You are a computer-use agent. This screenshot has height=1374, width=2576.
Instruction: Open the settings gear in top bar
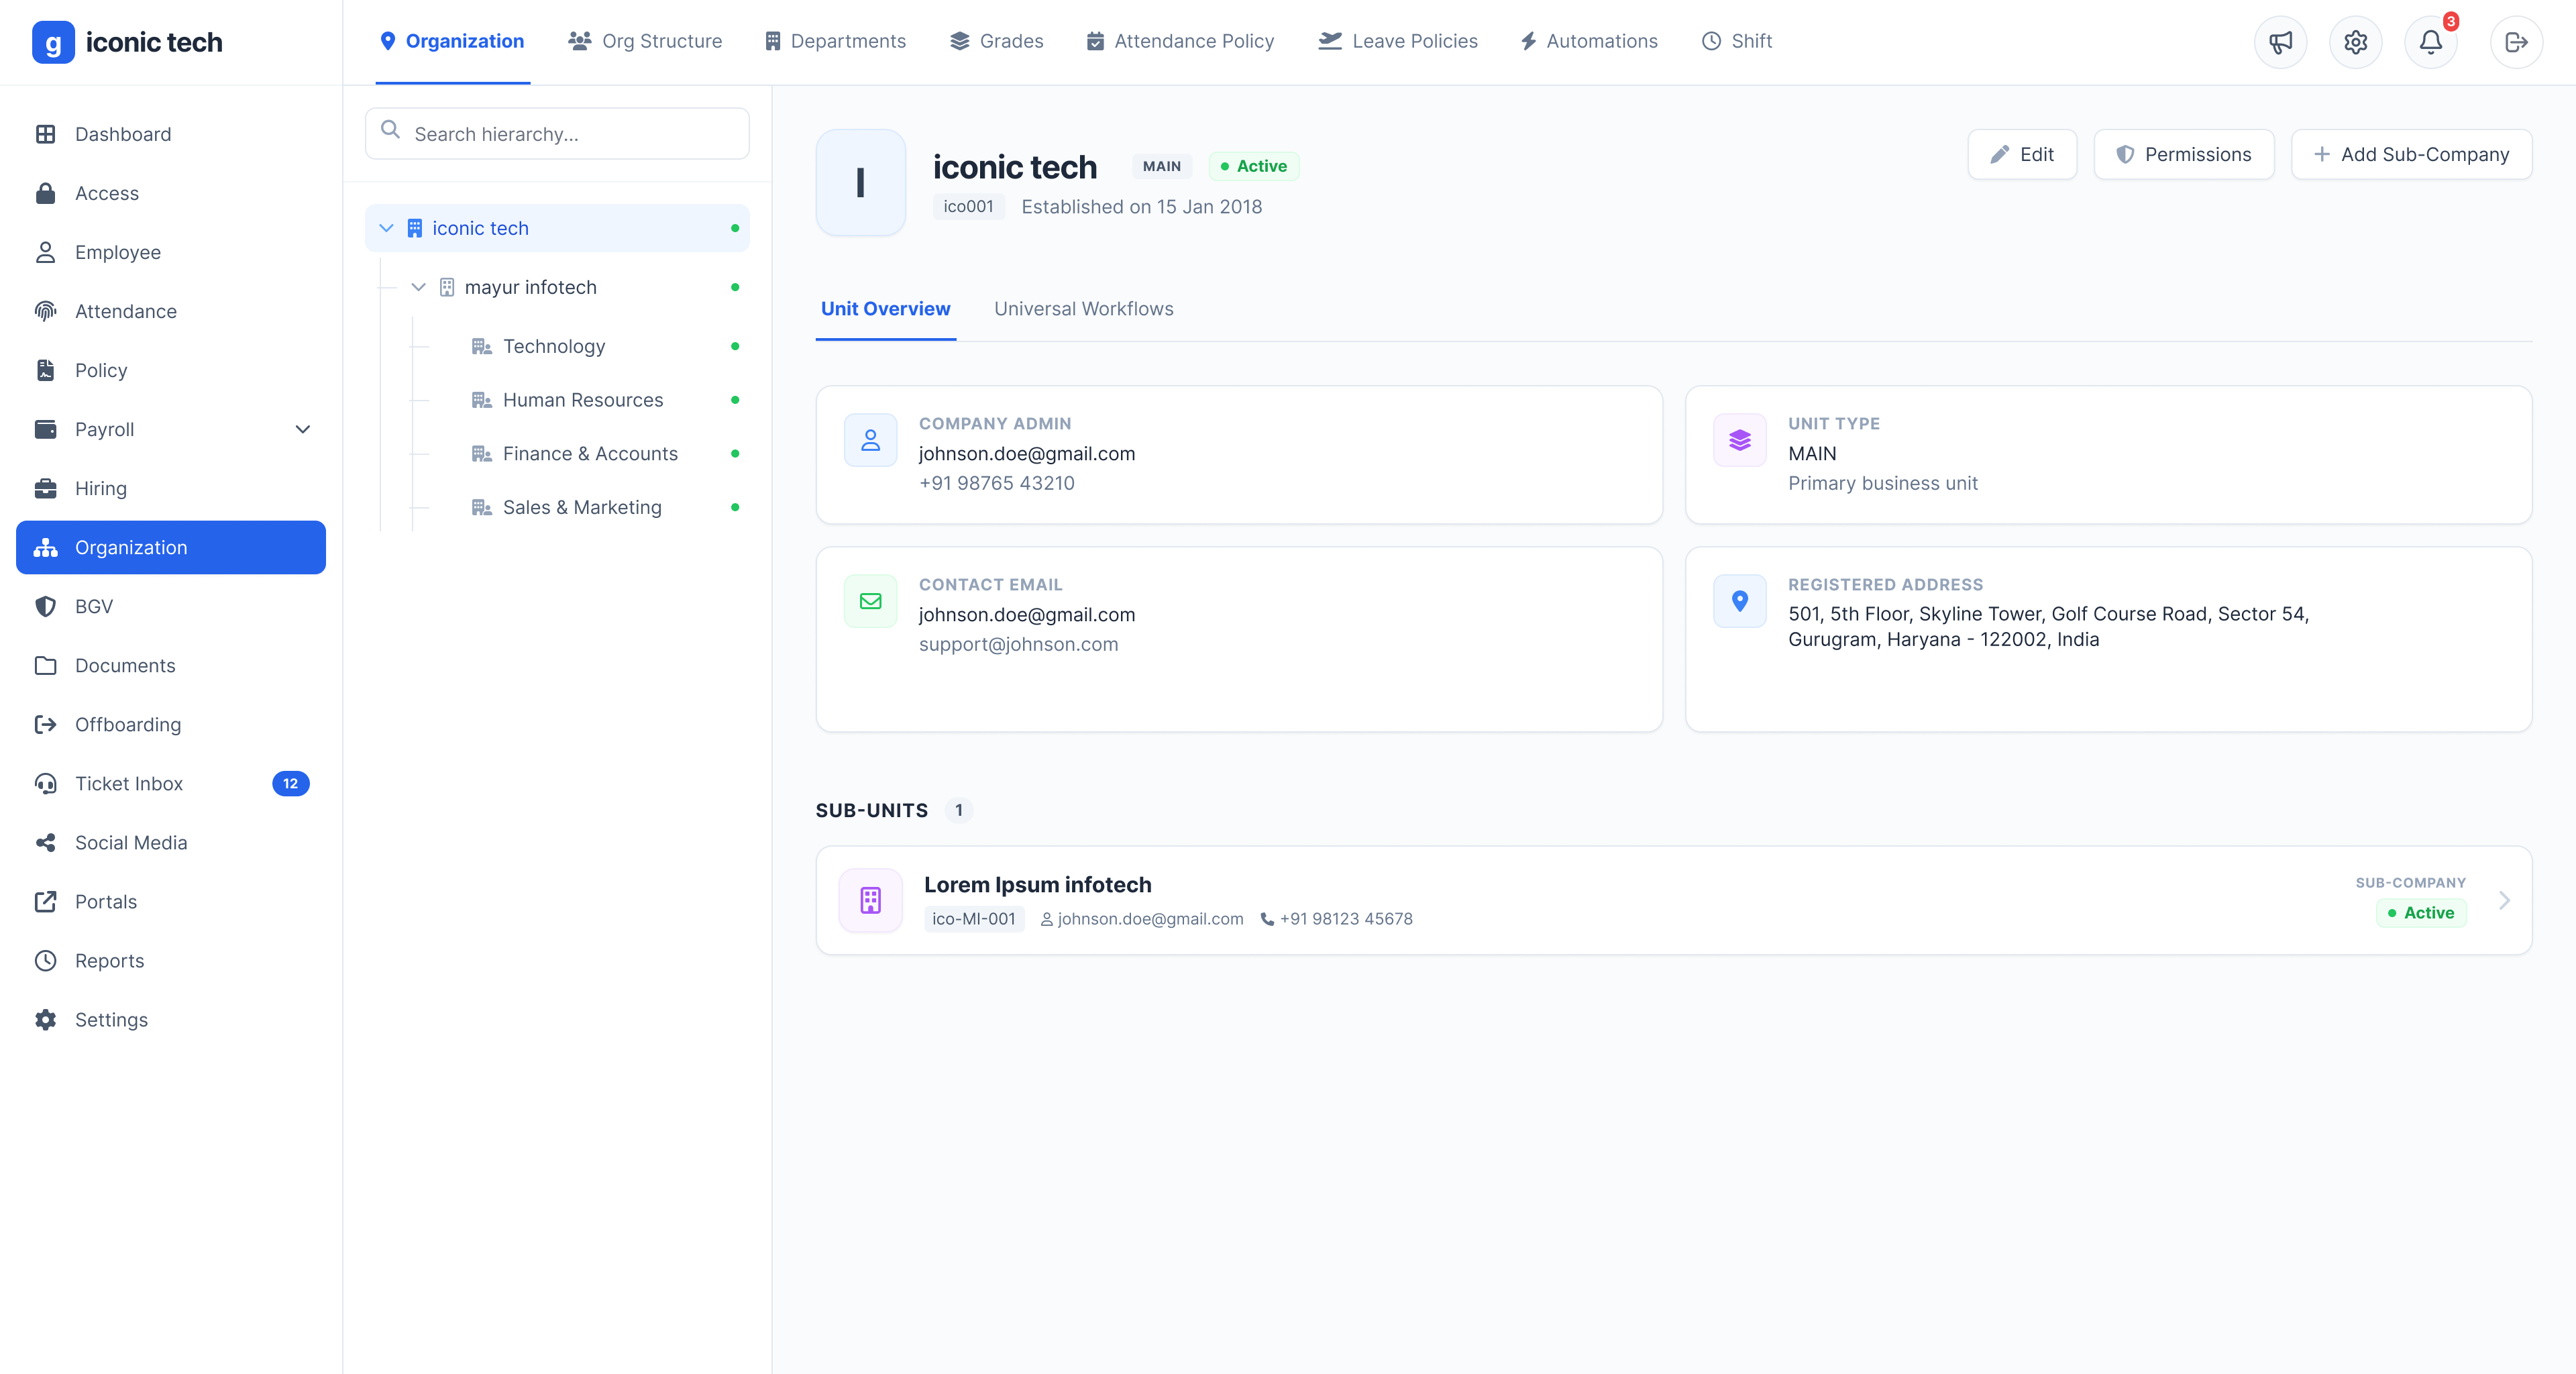2355,42
